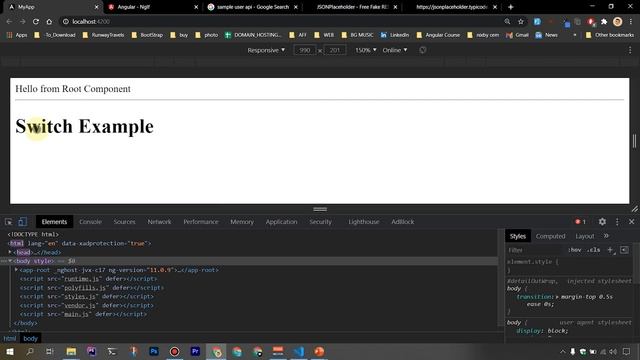Image resolution: width=640 pixels, height=360 pixels.
Task: Go back to the previous page
Action: point(9,22)
